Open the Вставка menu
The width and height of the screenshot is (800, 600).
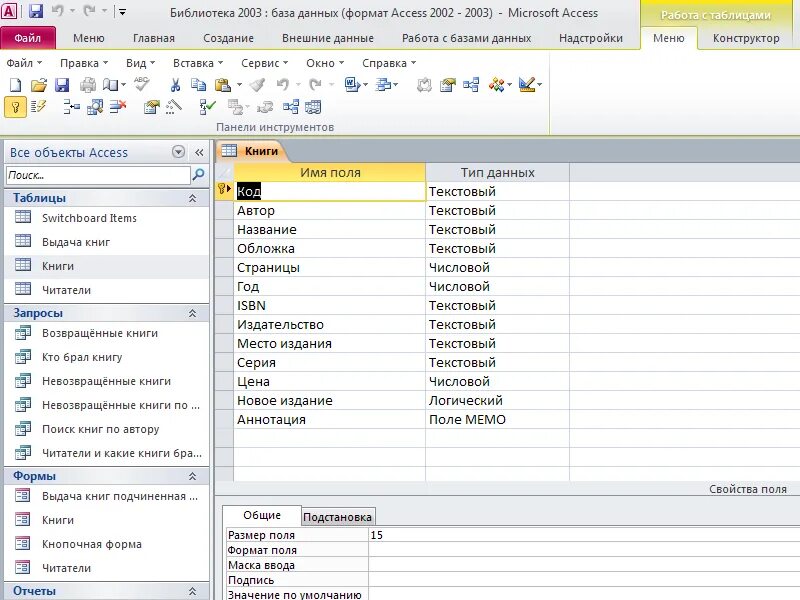click(198, 63)
